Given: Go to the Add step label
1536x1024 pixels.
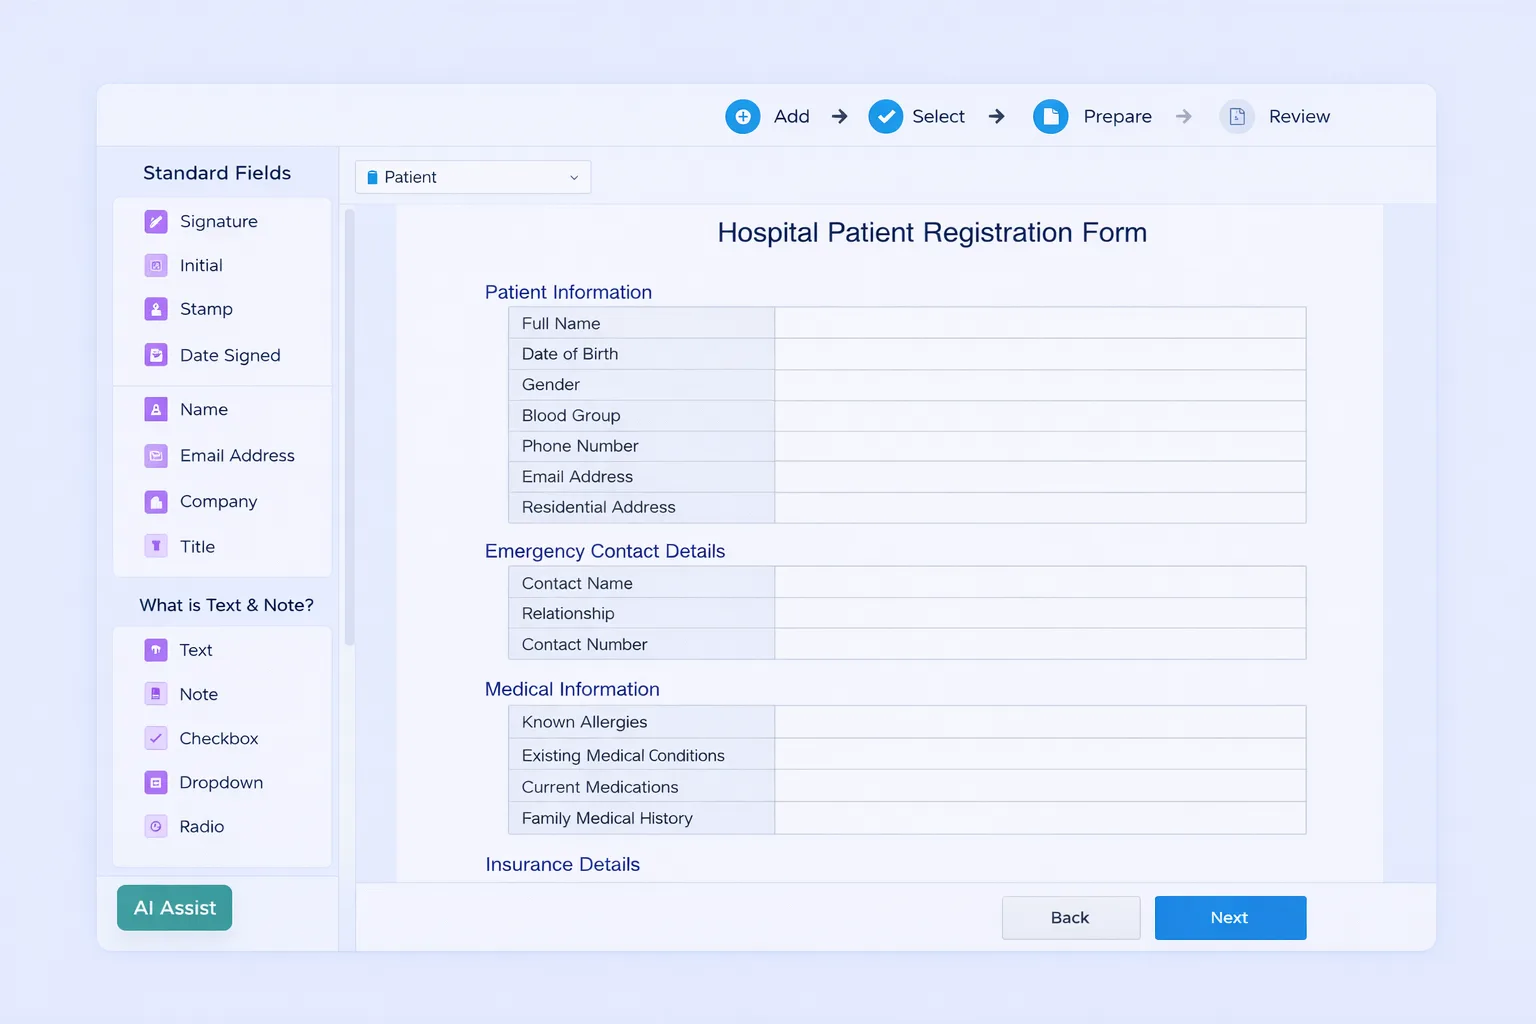Looking at the screenshot, I should click(792, 116).
